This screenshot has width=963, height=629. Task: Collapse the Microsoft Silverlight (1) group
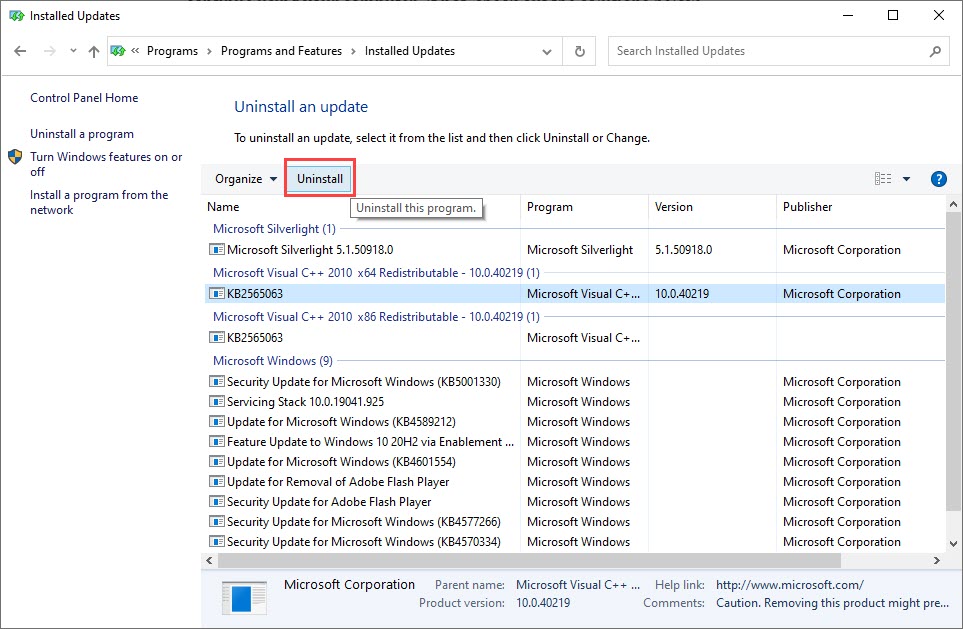click(275, 229)
